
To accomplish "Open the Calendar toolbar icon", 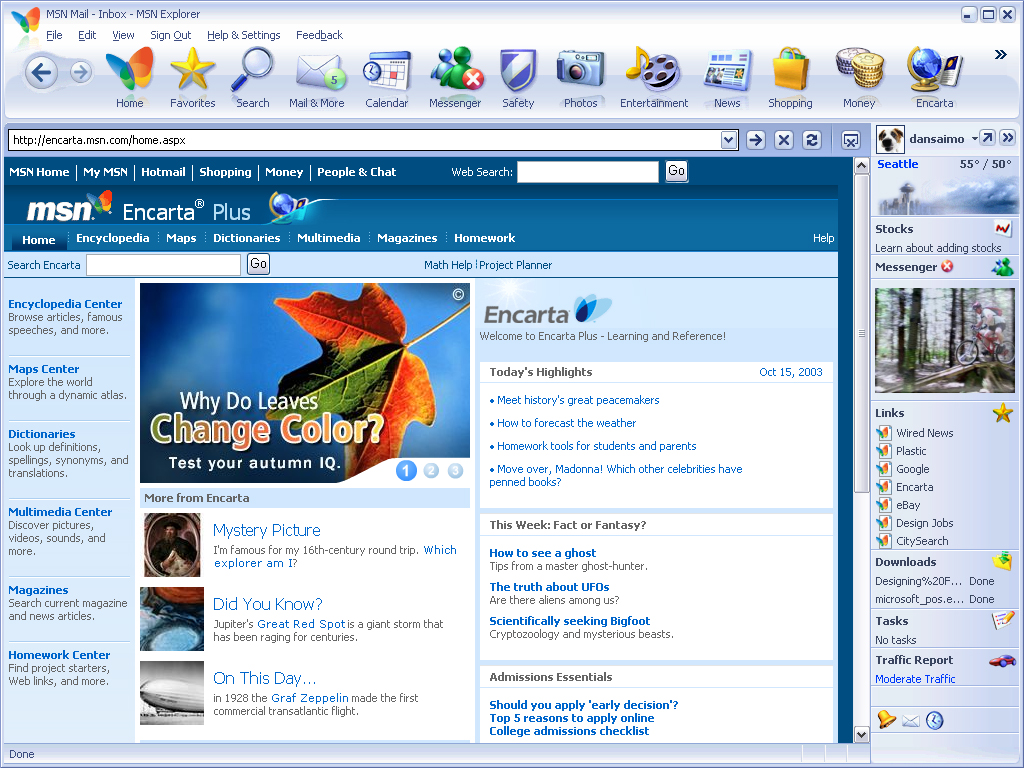I will (386, 74).
